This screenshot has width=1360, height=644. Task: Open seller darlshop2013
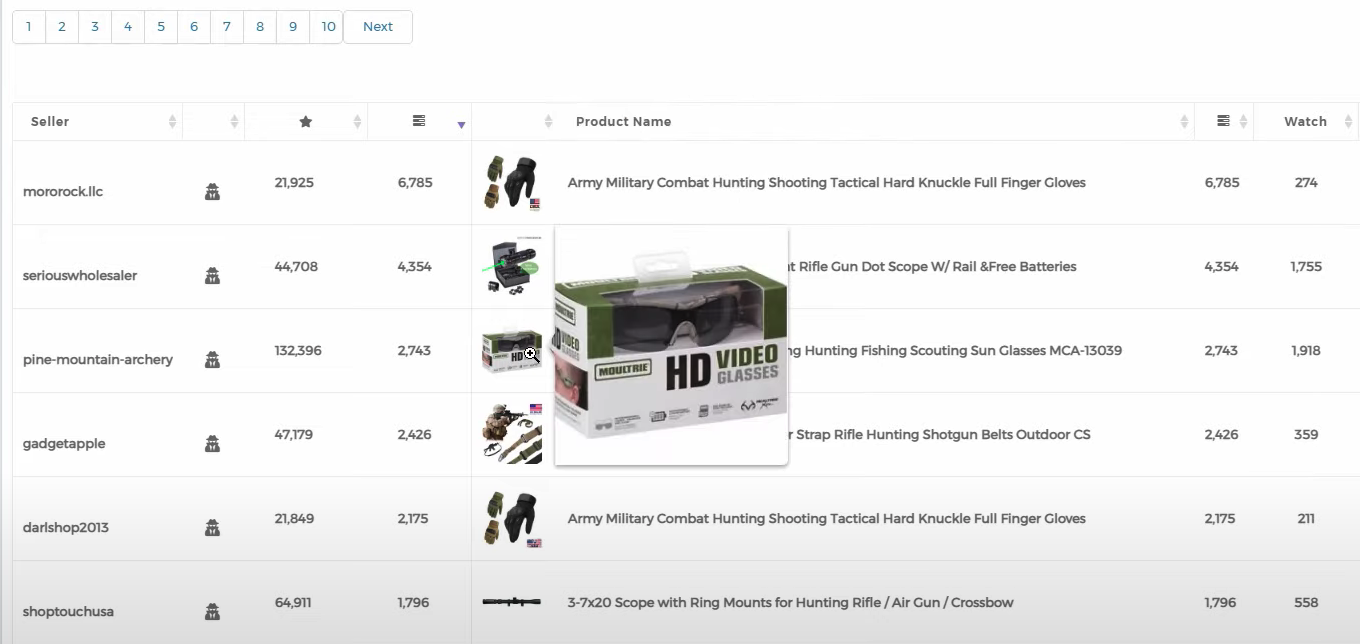coord(66,528)
